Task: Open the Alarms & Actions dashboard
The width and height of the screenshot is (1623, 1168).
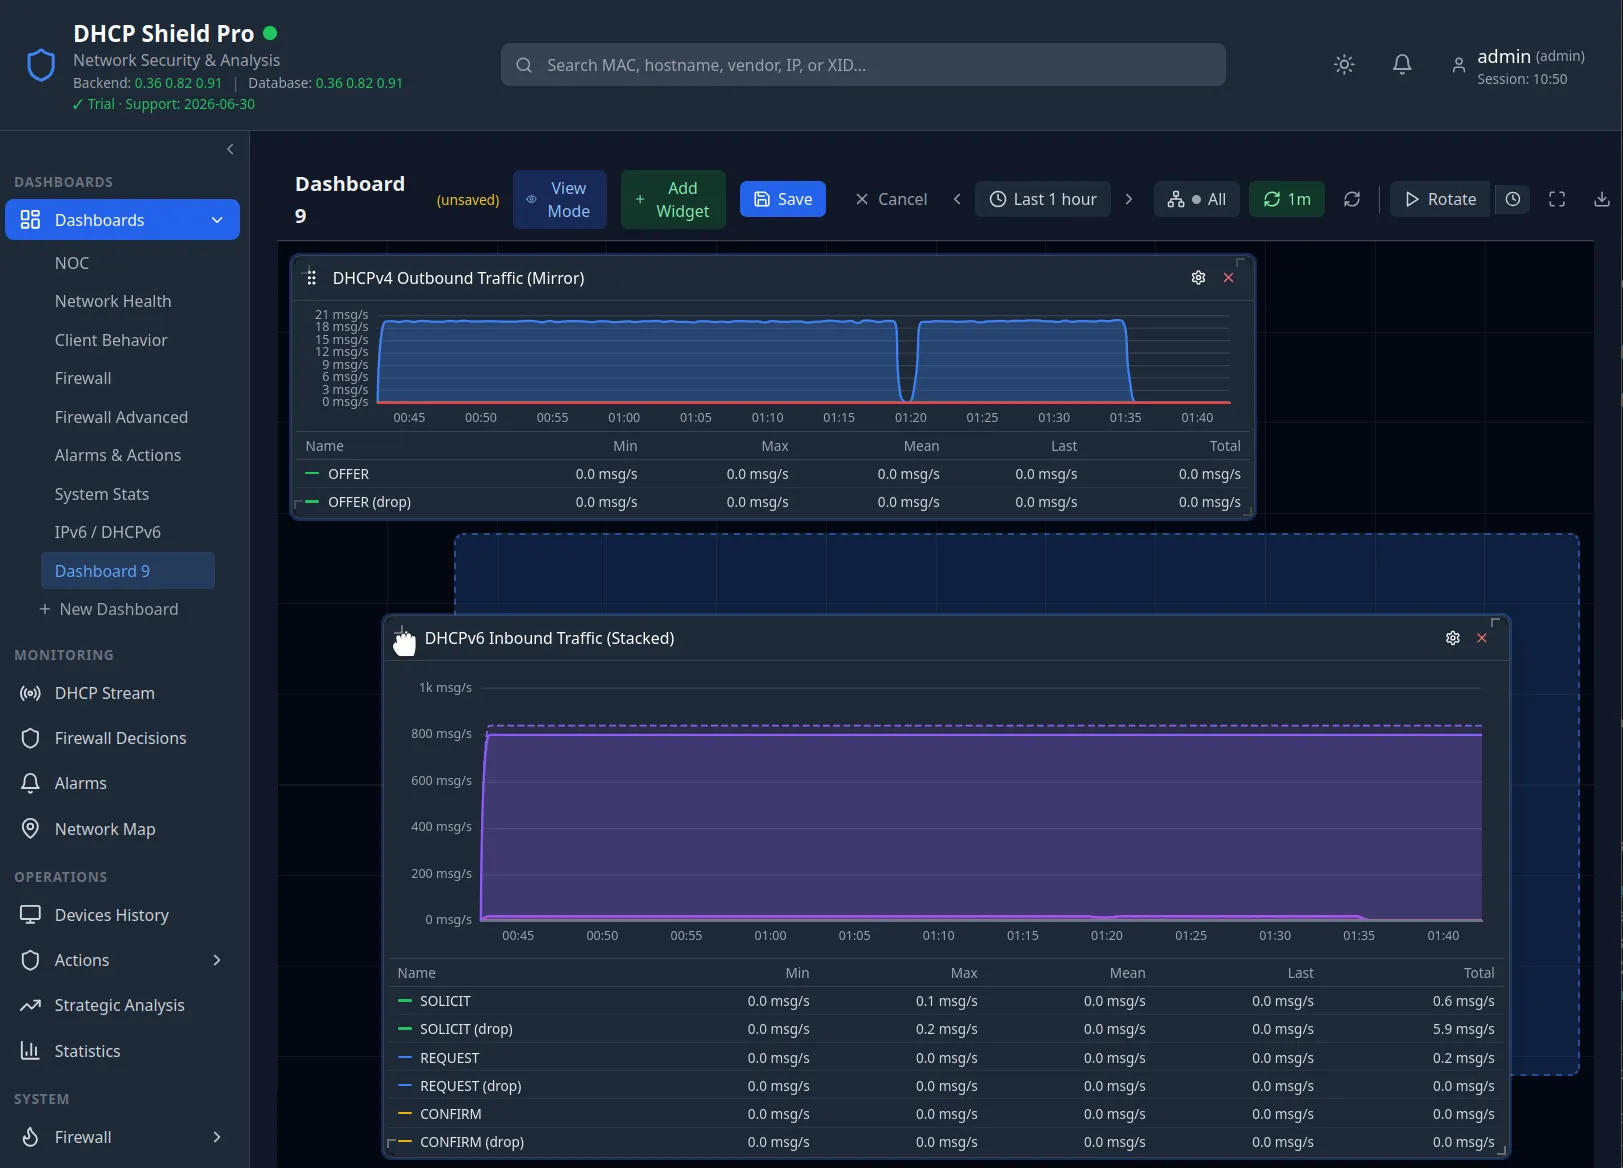Action: pyautogui.click(x=118, y=455)
